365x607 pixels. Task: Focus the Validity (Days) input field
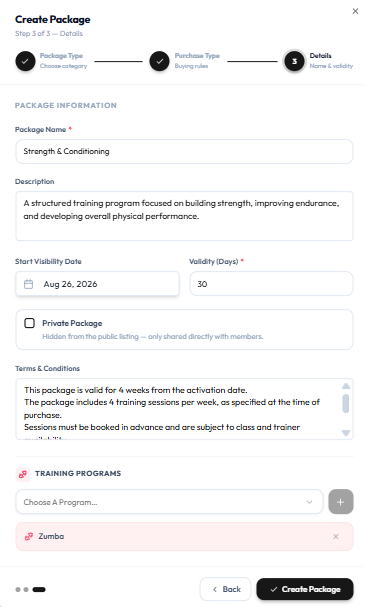271,284
